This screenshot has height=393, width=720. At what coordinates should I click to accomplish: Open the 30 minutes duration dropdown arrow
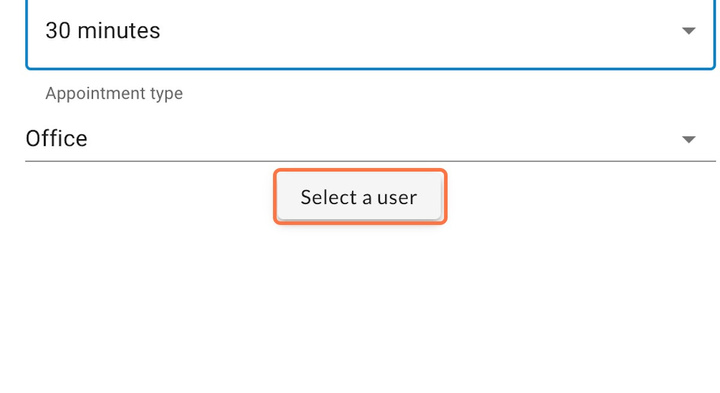point(688,31)
